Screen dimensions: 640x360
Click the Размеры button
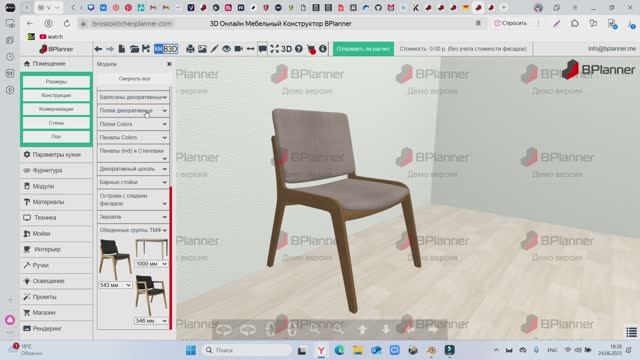(56, 82)
